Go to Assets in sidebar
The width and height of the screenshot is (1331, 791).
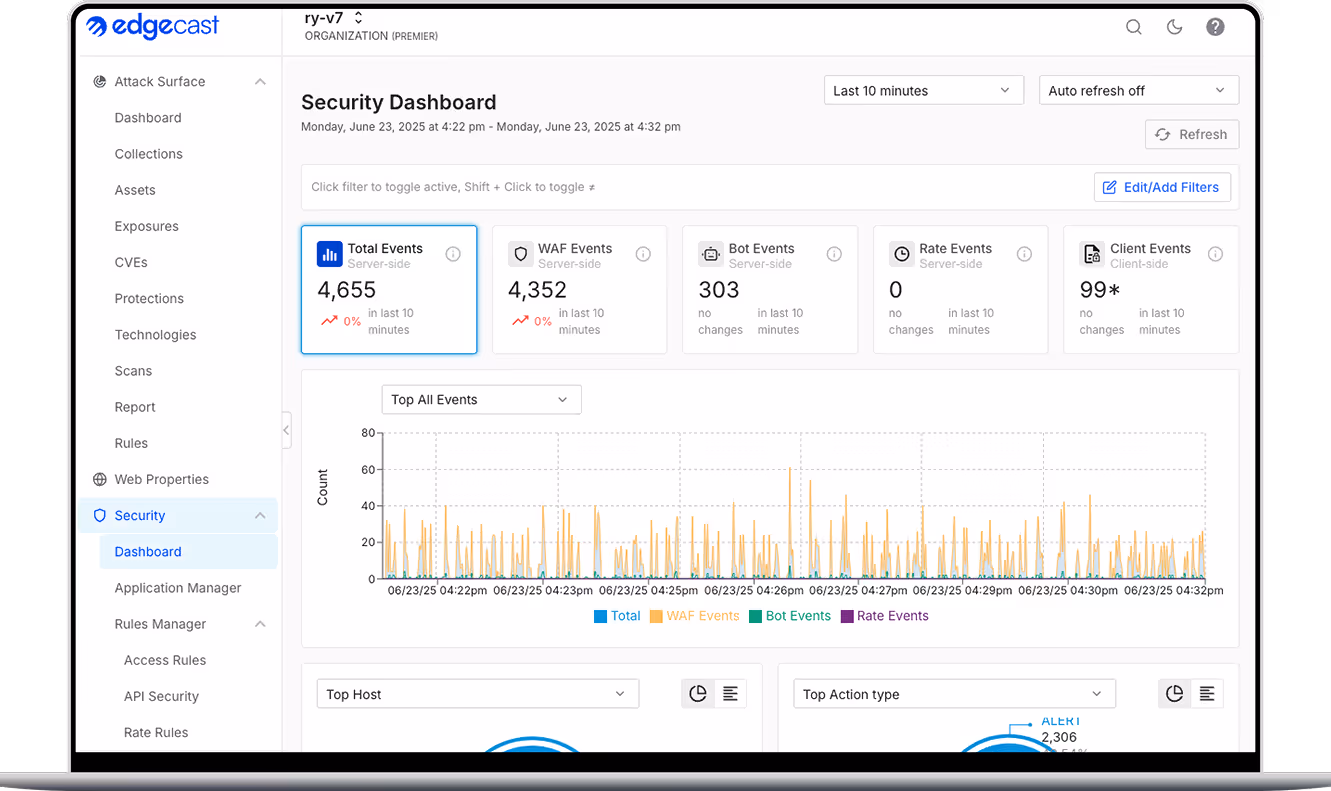tap(135, 190)
